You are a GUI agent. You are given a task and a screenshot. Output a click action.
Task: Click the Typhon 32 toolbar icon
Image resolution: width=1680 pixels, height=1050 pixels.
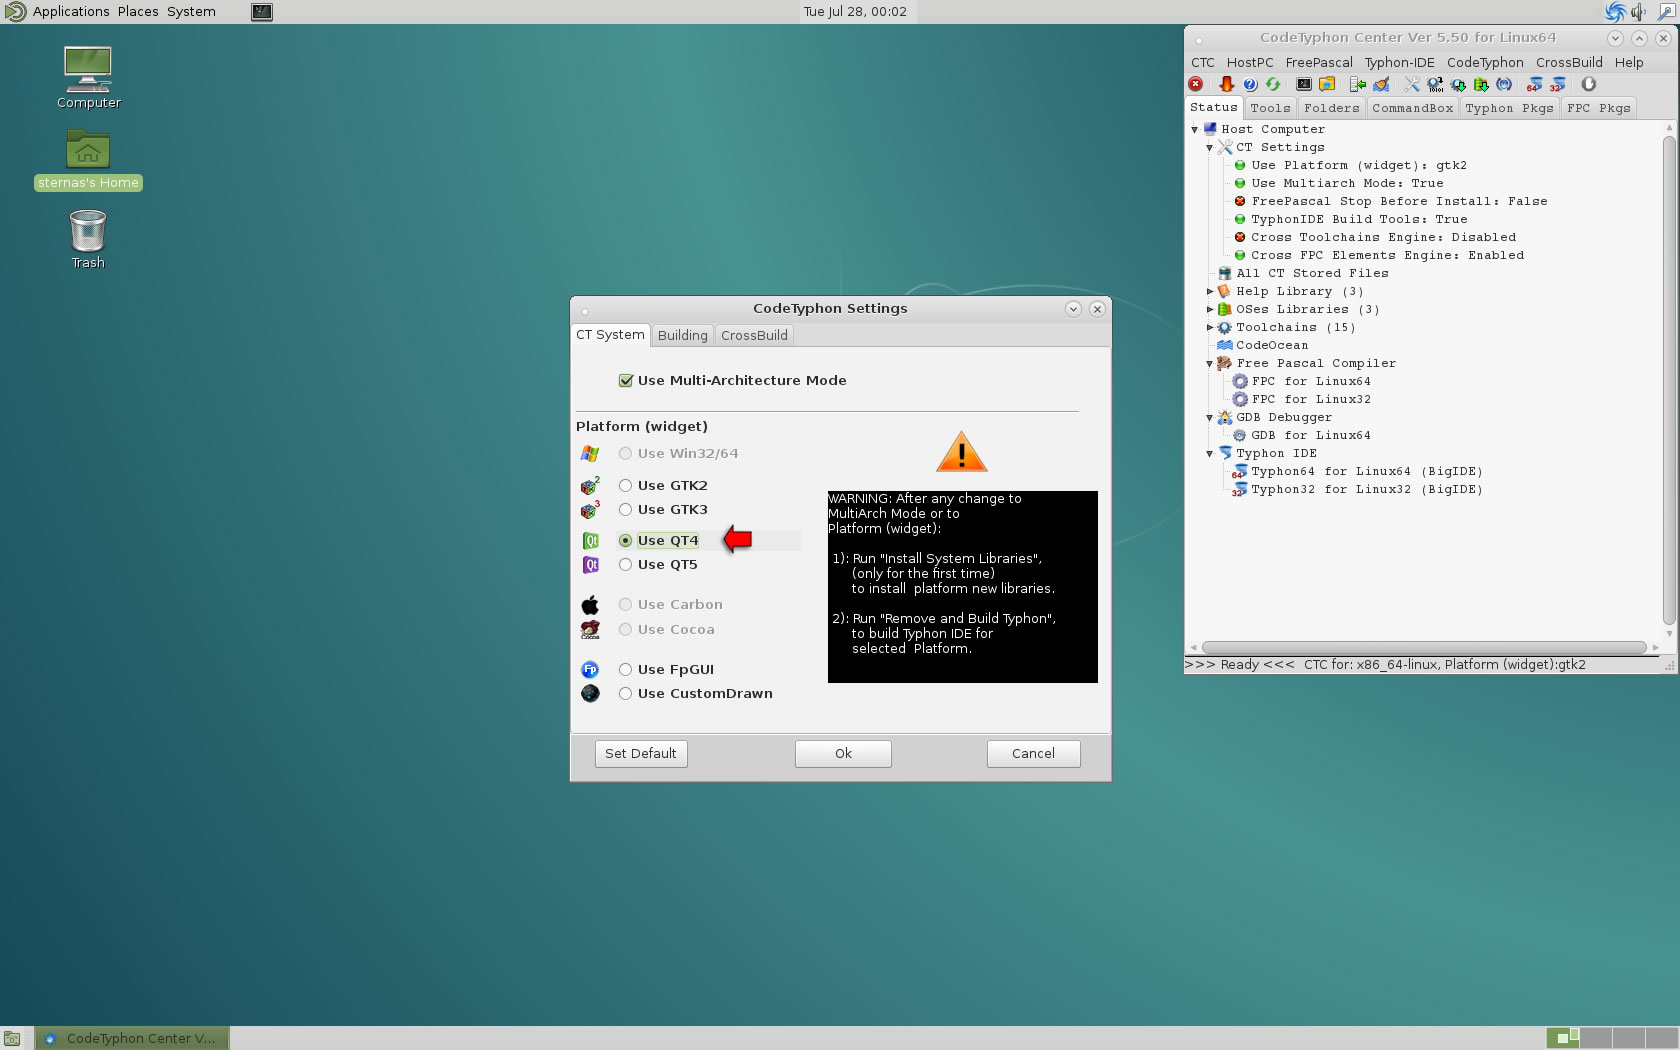[1557, 85]
